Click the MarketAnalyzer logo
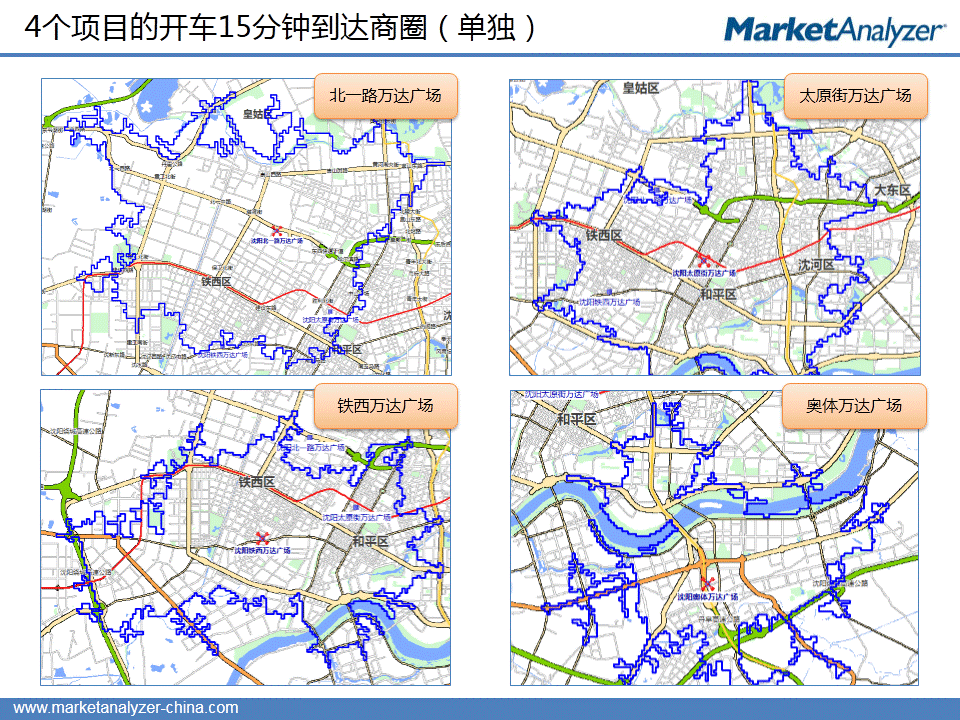960x720 pixels. coord(834,30)
